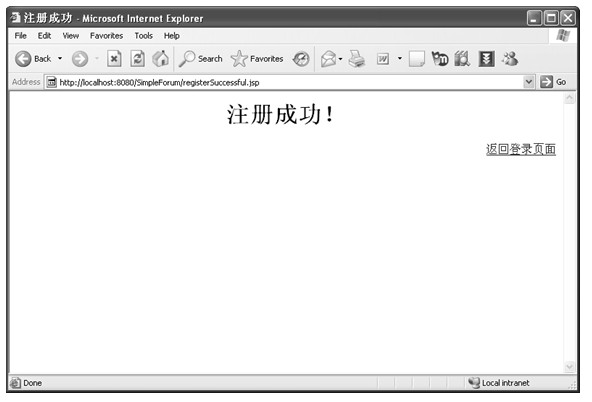Click the Go button next to address bar

point(553,82)
